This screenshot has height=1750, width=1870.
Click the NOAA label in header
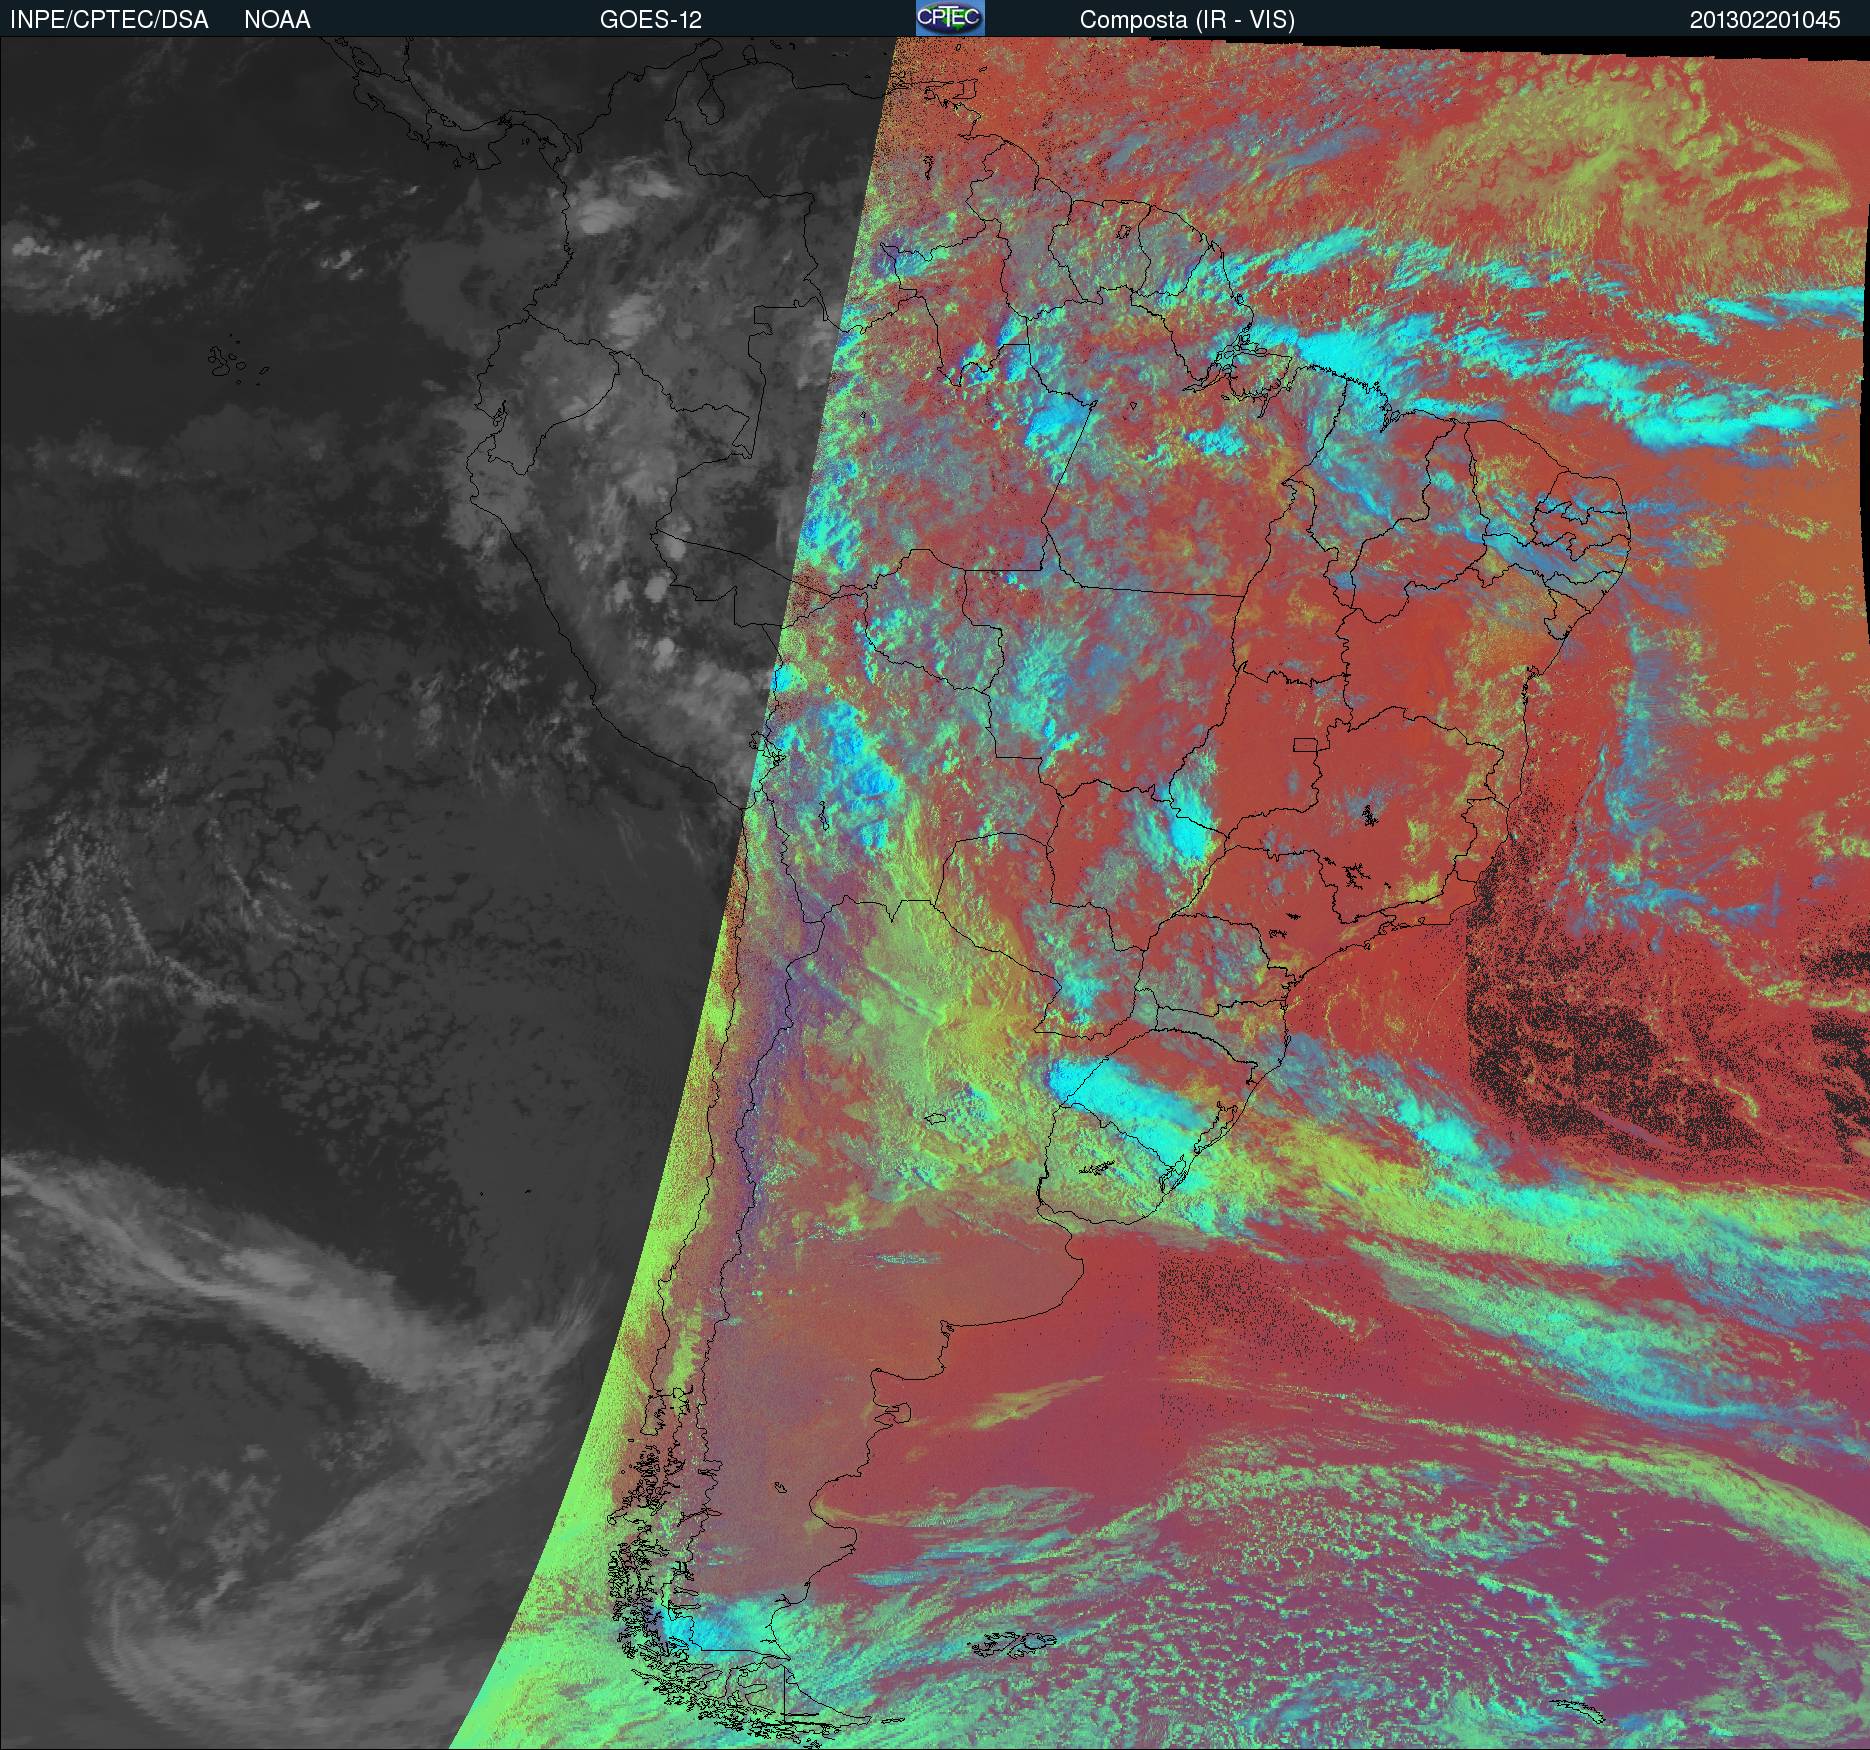point(277,20)
